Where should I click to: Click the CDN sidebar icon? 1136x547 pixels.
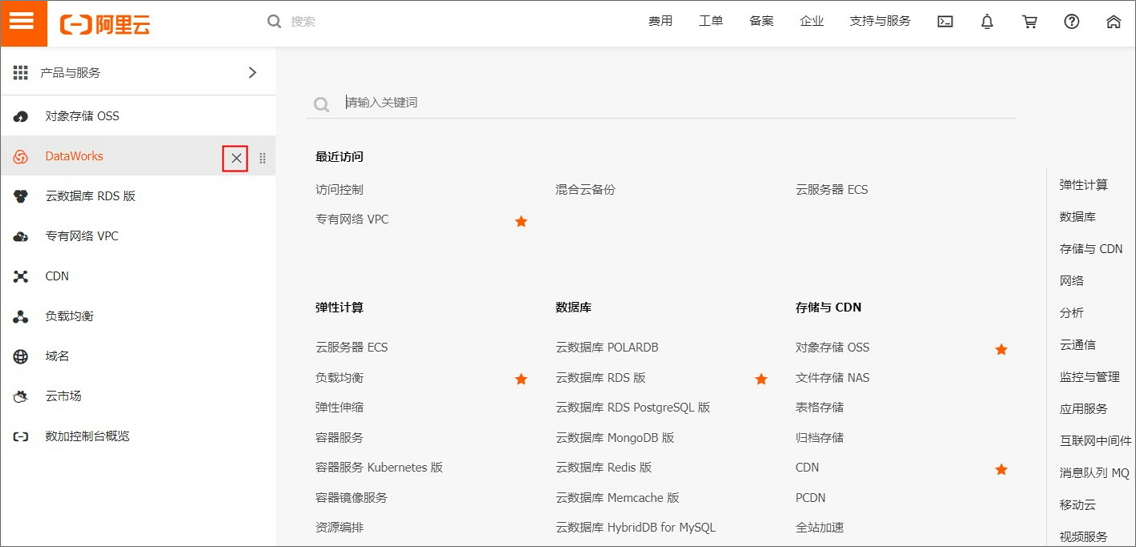[21, 277]
